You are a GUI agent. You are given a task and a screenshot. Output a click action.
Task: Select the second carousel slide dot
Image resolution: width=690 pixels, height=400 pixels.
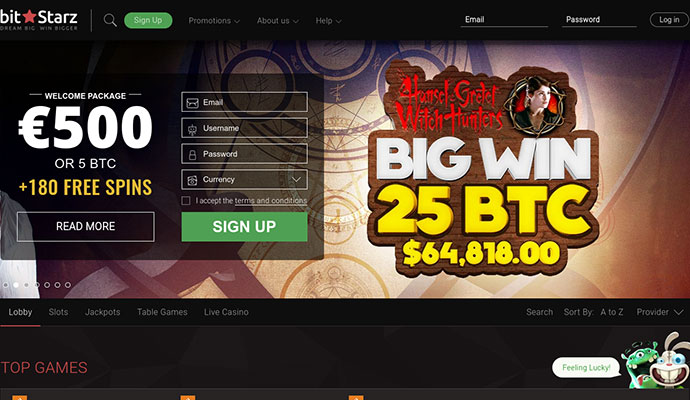16,285
